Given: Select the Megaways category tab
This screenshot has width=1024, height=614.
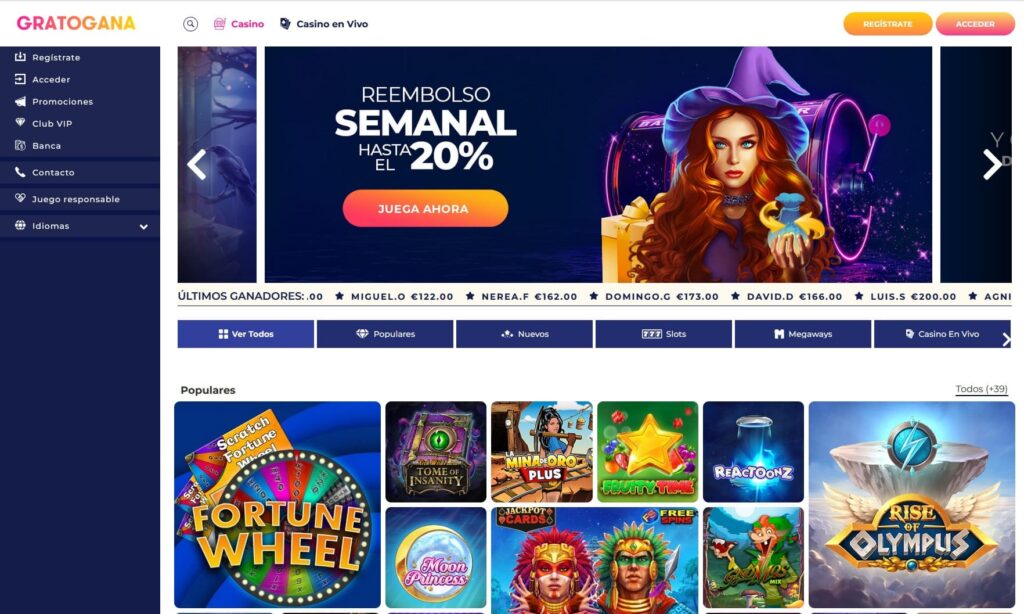Looking at the screenshot, I should (803, 334).
